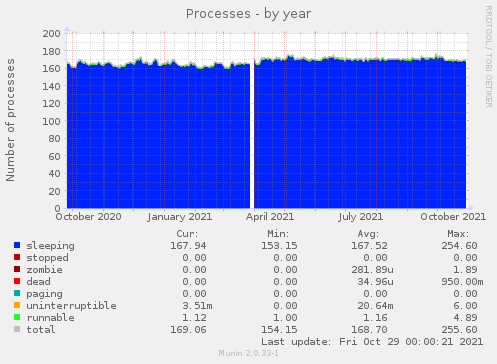
Task: Click the 'July 2021' x-axis label
Action: (x=360, y=217)
